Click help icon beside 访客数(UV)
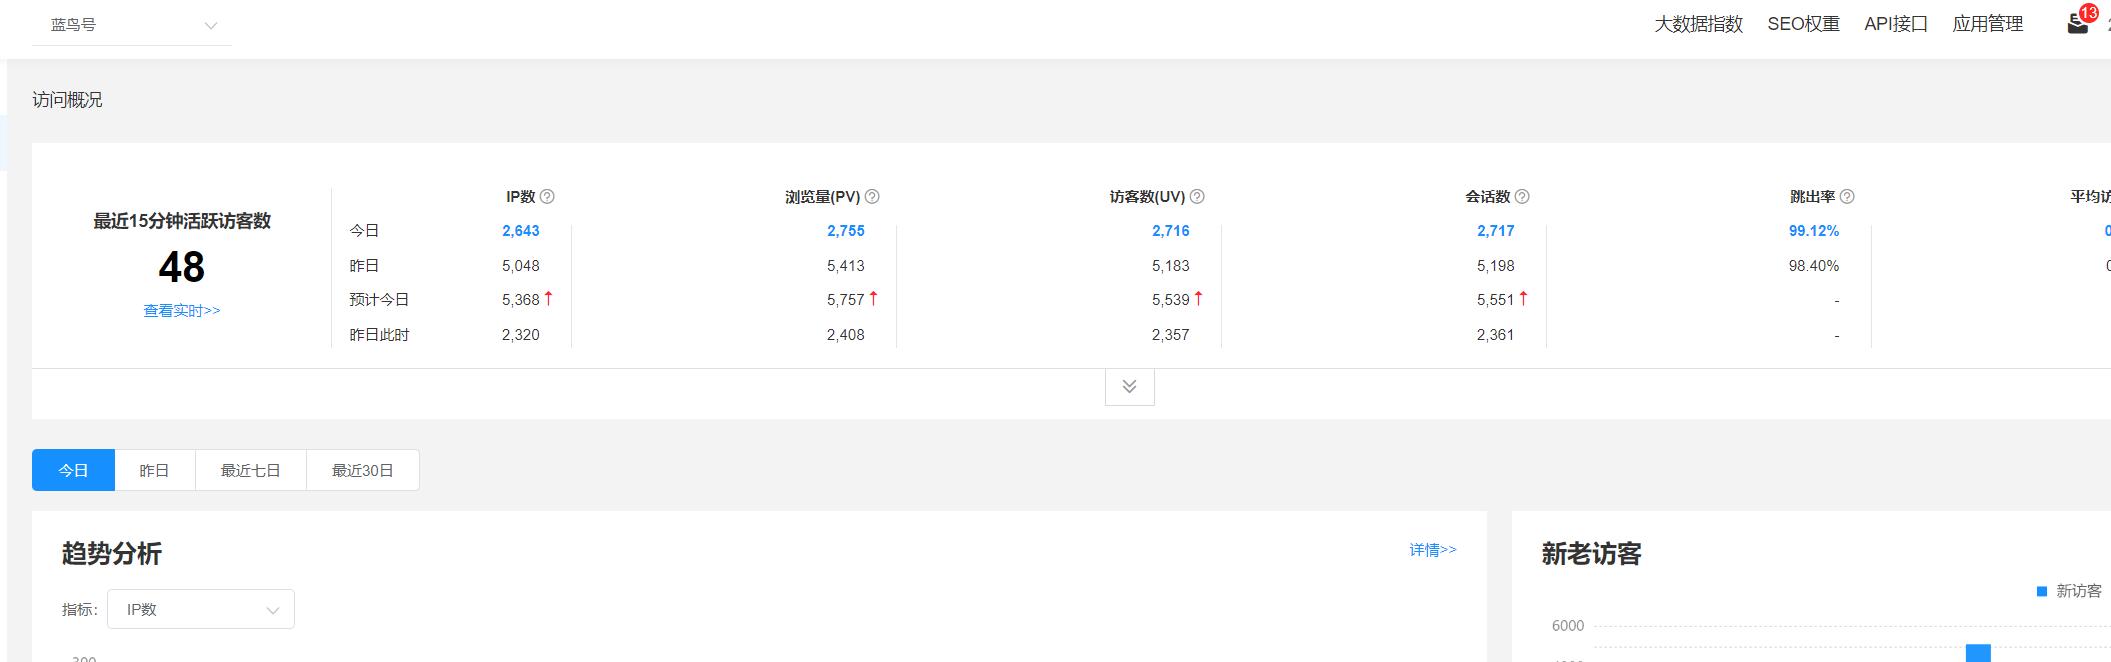The image size is (2111, 662). coord(1197,197)
